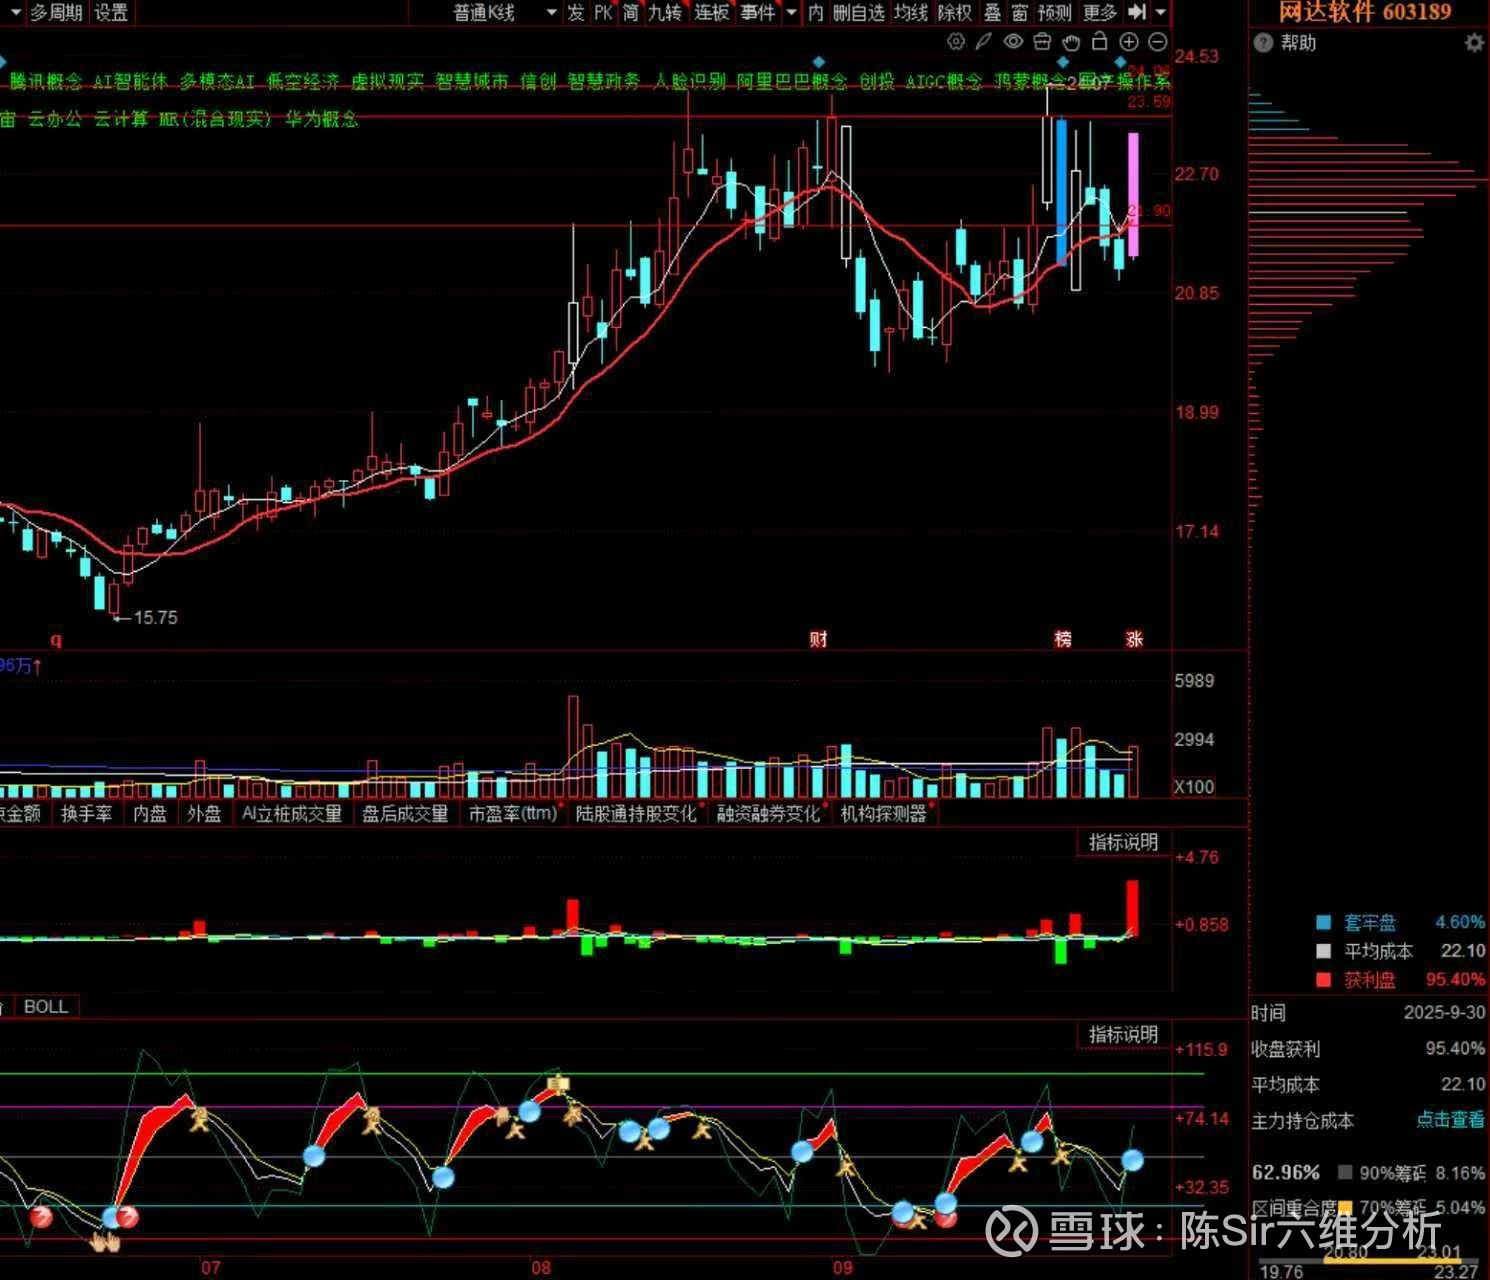Toggle the 预测 forecast button

1054,12
